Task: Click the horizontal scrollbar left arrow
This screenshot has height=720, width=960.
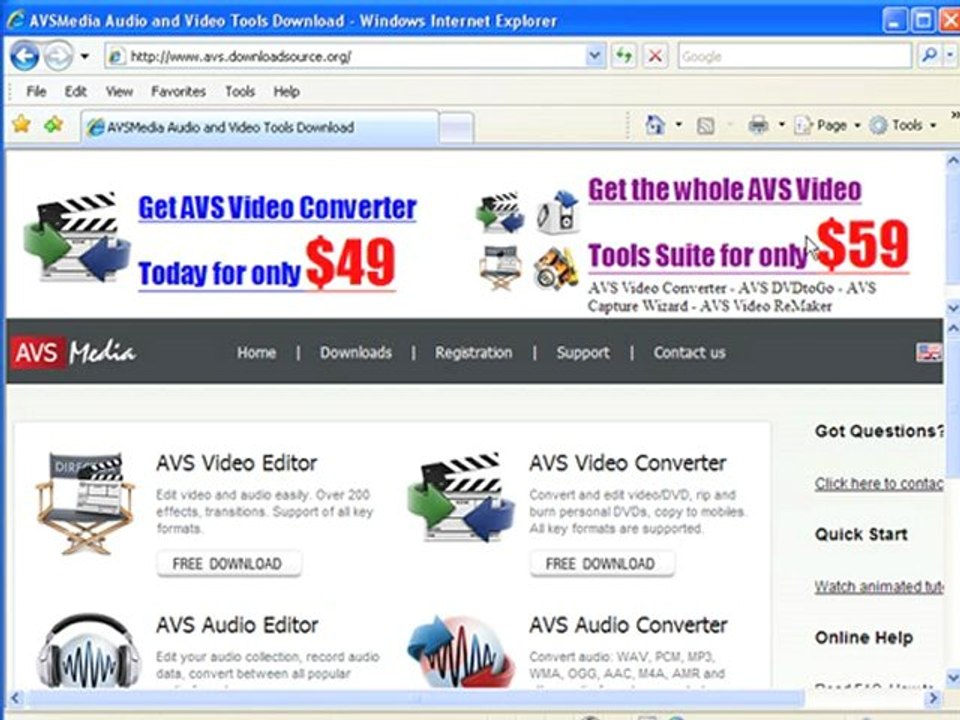Action: point(15,698)
